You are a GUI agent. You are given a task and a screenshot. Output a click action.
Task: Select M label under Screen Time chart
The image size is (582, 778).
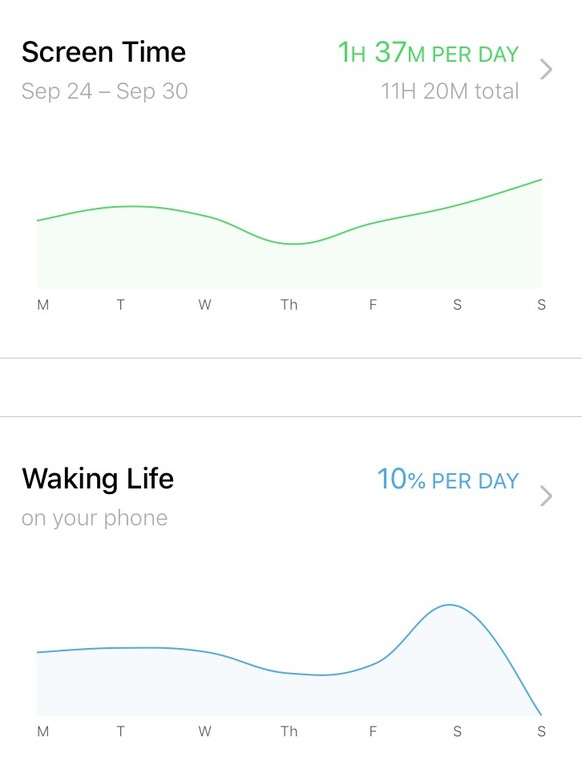click(43, 305)
